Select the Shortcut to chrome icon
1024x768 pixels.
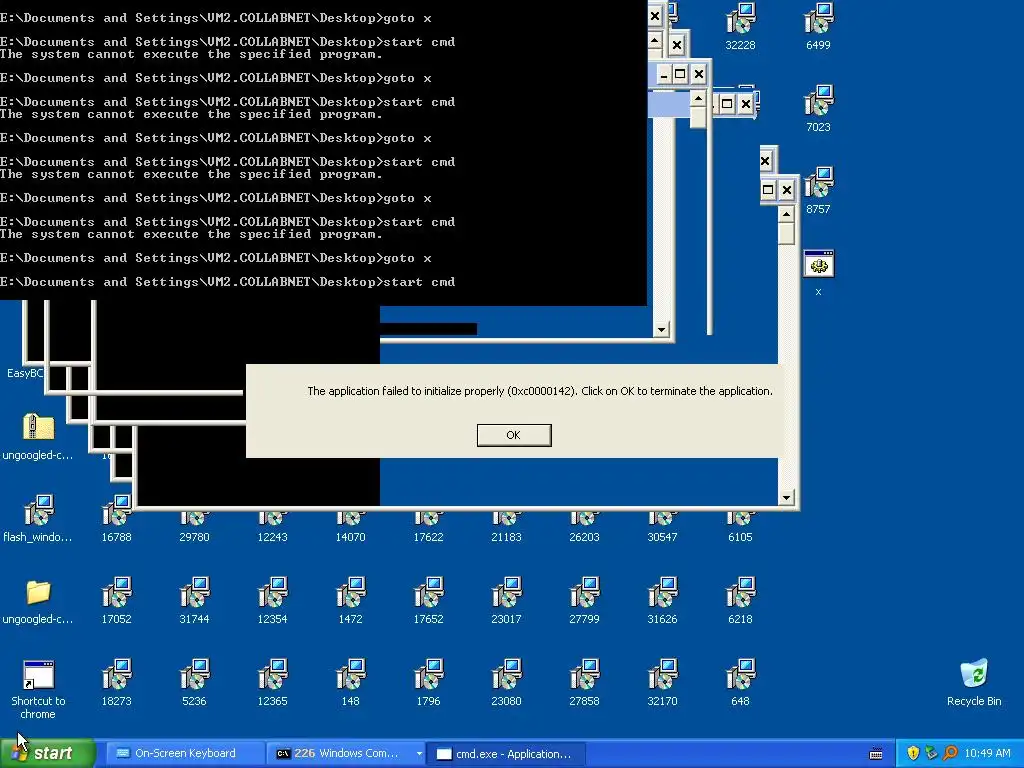tap(38, 689)
